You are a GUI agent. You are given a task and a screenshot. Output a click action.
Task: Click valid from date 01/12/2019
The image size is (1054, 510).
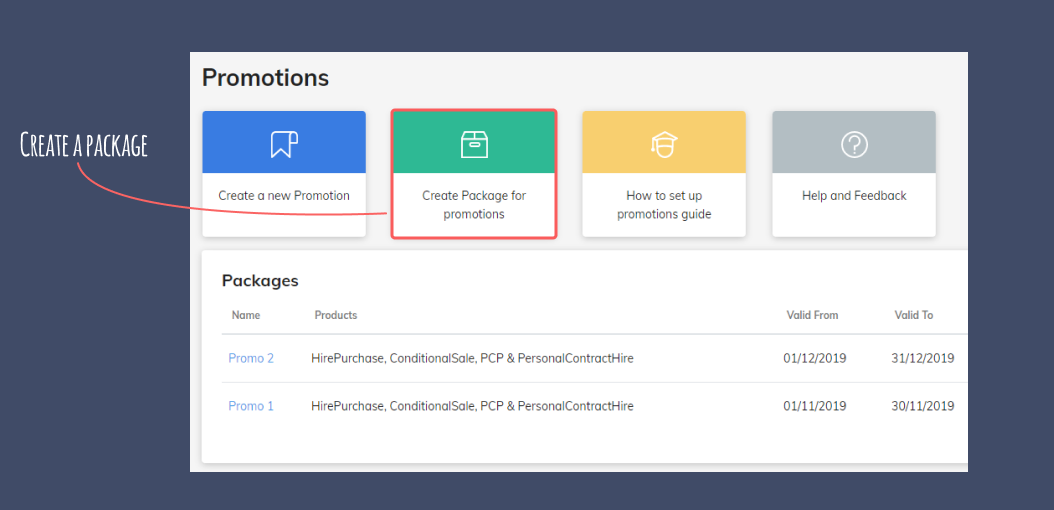tap(815, 358)
